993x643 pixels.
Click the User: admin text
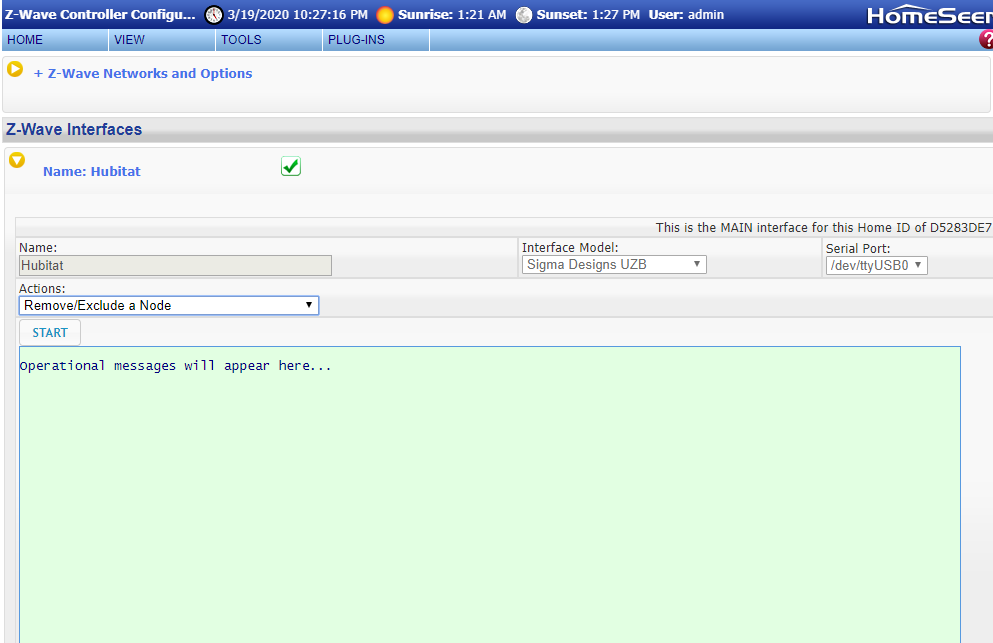pos(686,15)
